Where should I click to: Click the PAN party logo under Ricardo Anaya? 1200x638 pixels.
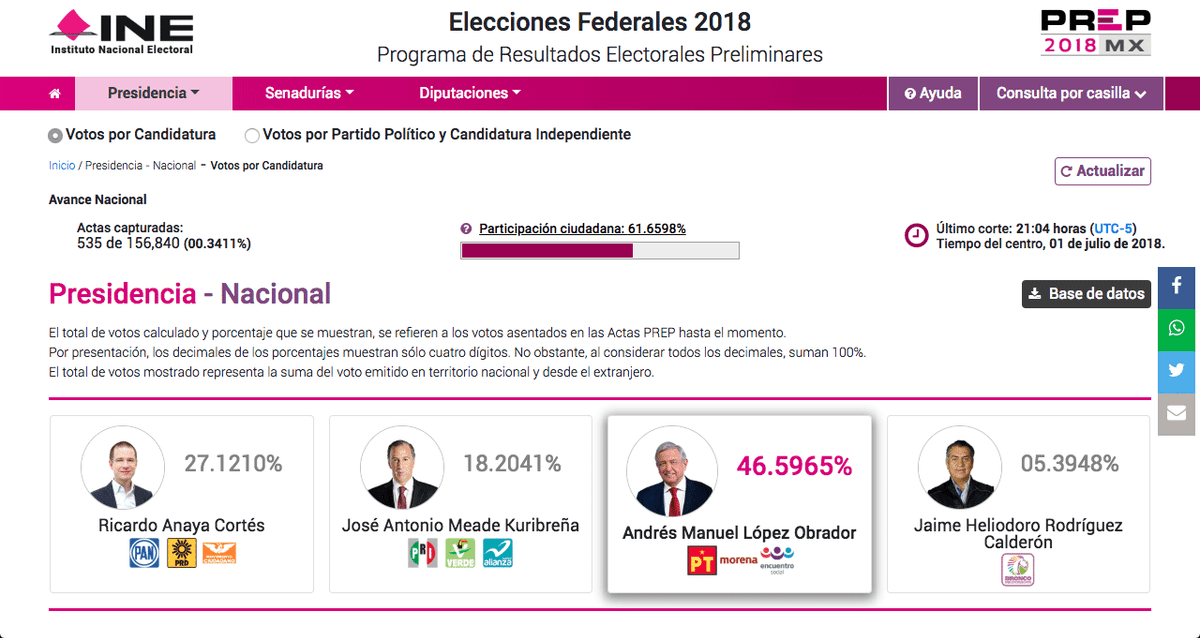pyautogui.click(x=144, y=551)
